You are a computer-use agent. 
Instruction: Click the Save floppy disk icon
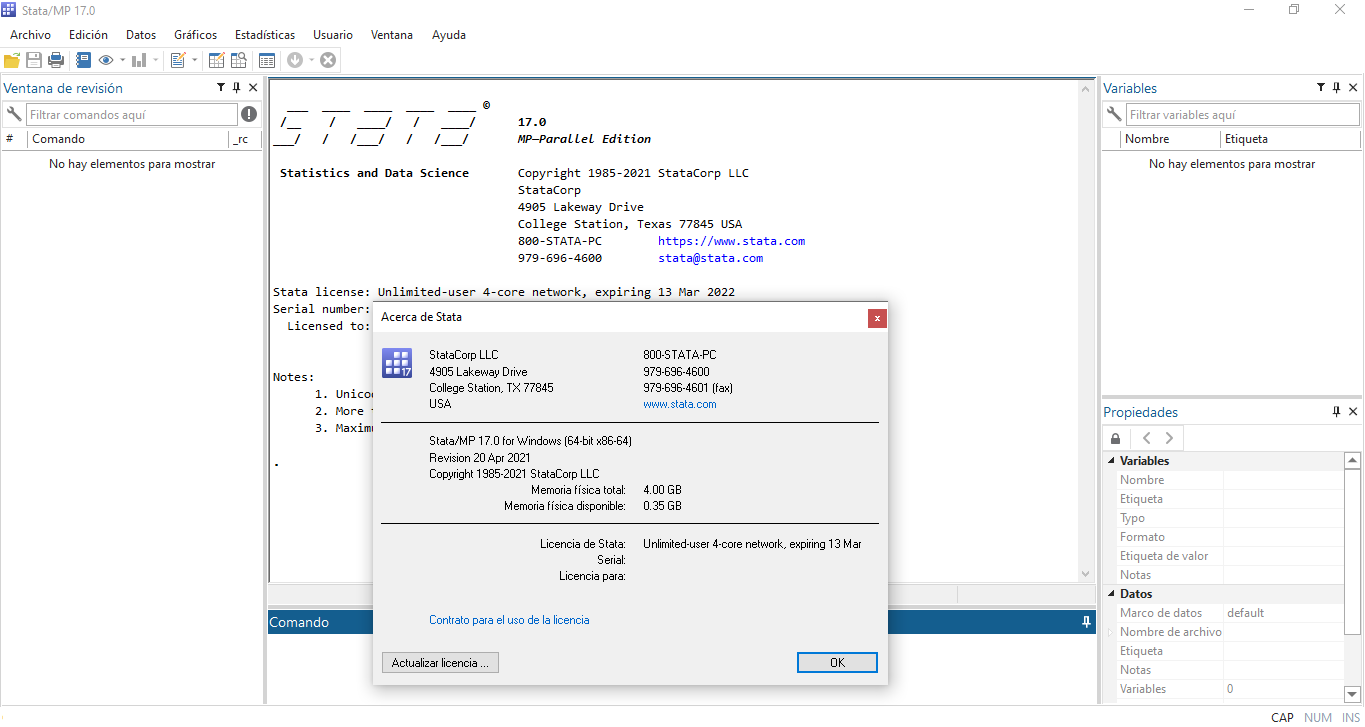pyautogui.click(x=34, y=60)
